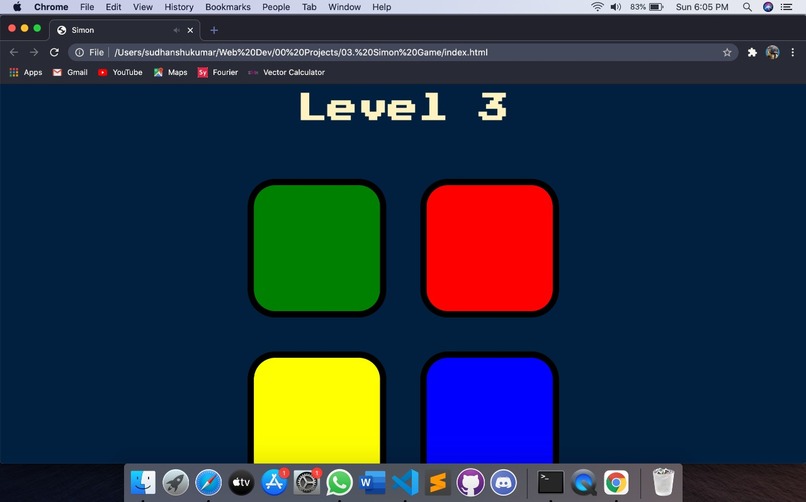Go back using the browser back arrow

coord(14,52)
